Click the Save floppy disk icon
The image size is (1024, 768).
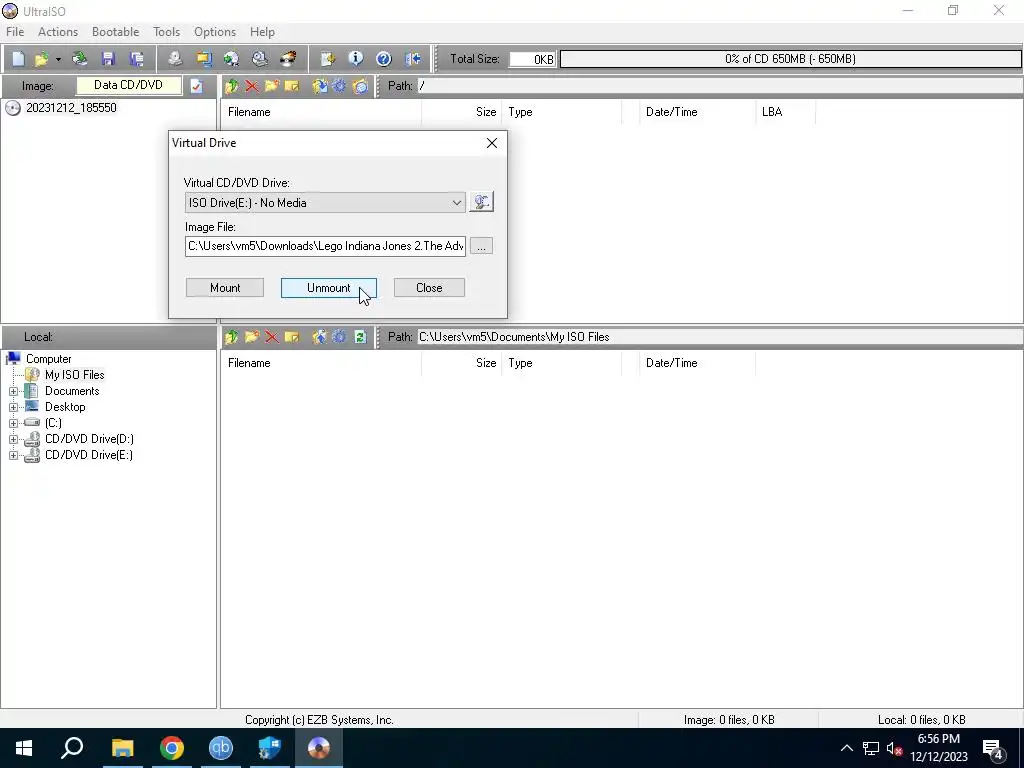pos(108,59)
